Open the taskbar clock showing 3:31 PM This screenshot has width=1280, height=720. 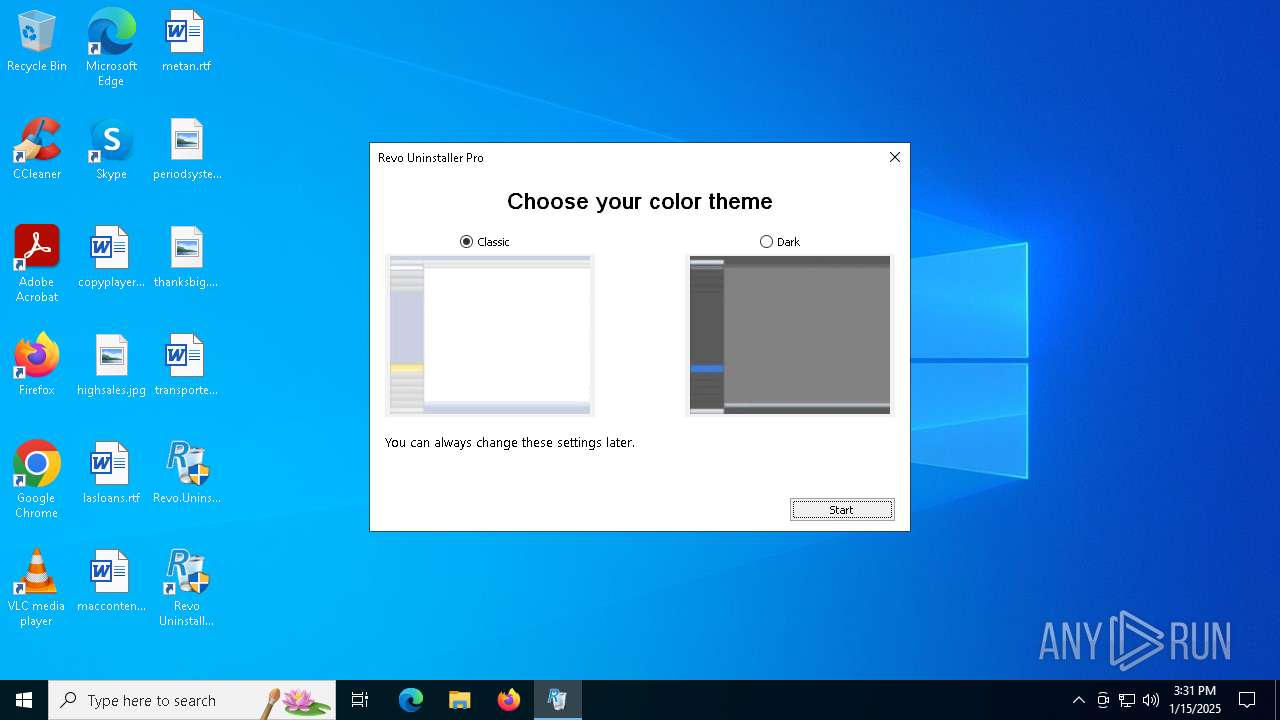1195,700
